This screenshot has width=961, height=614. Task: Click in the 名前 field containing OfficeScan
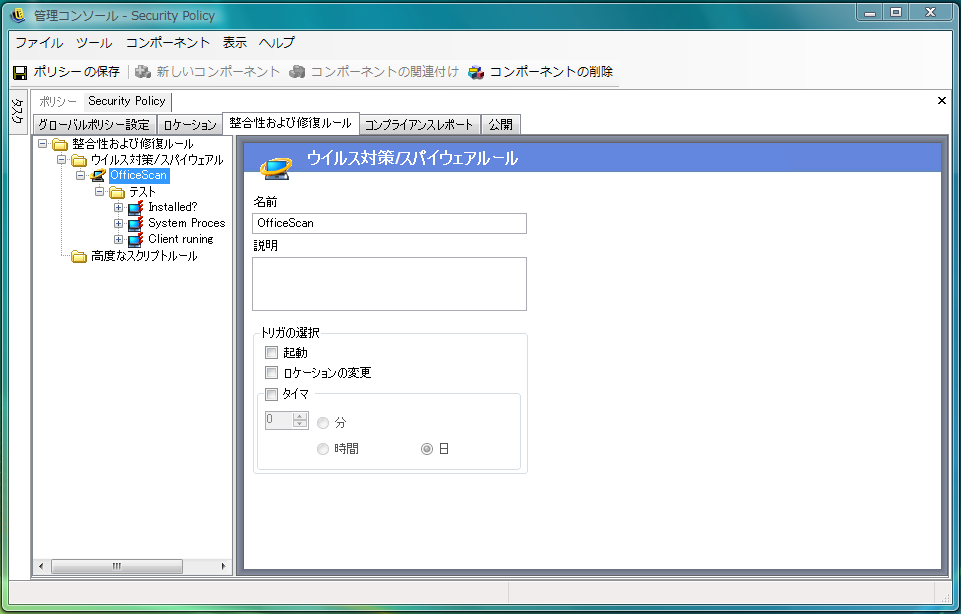coord(389,224)
